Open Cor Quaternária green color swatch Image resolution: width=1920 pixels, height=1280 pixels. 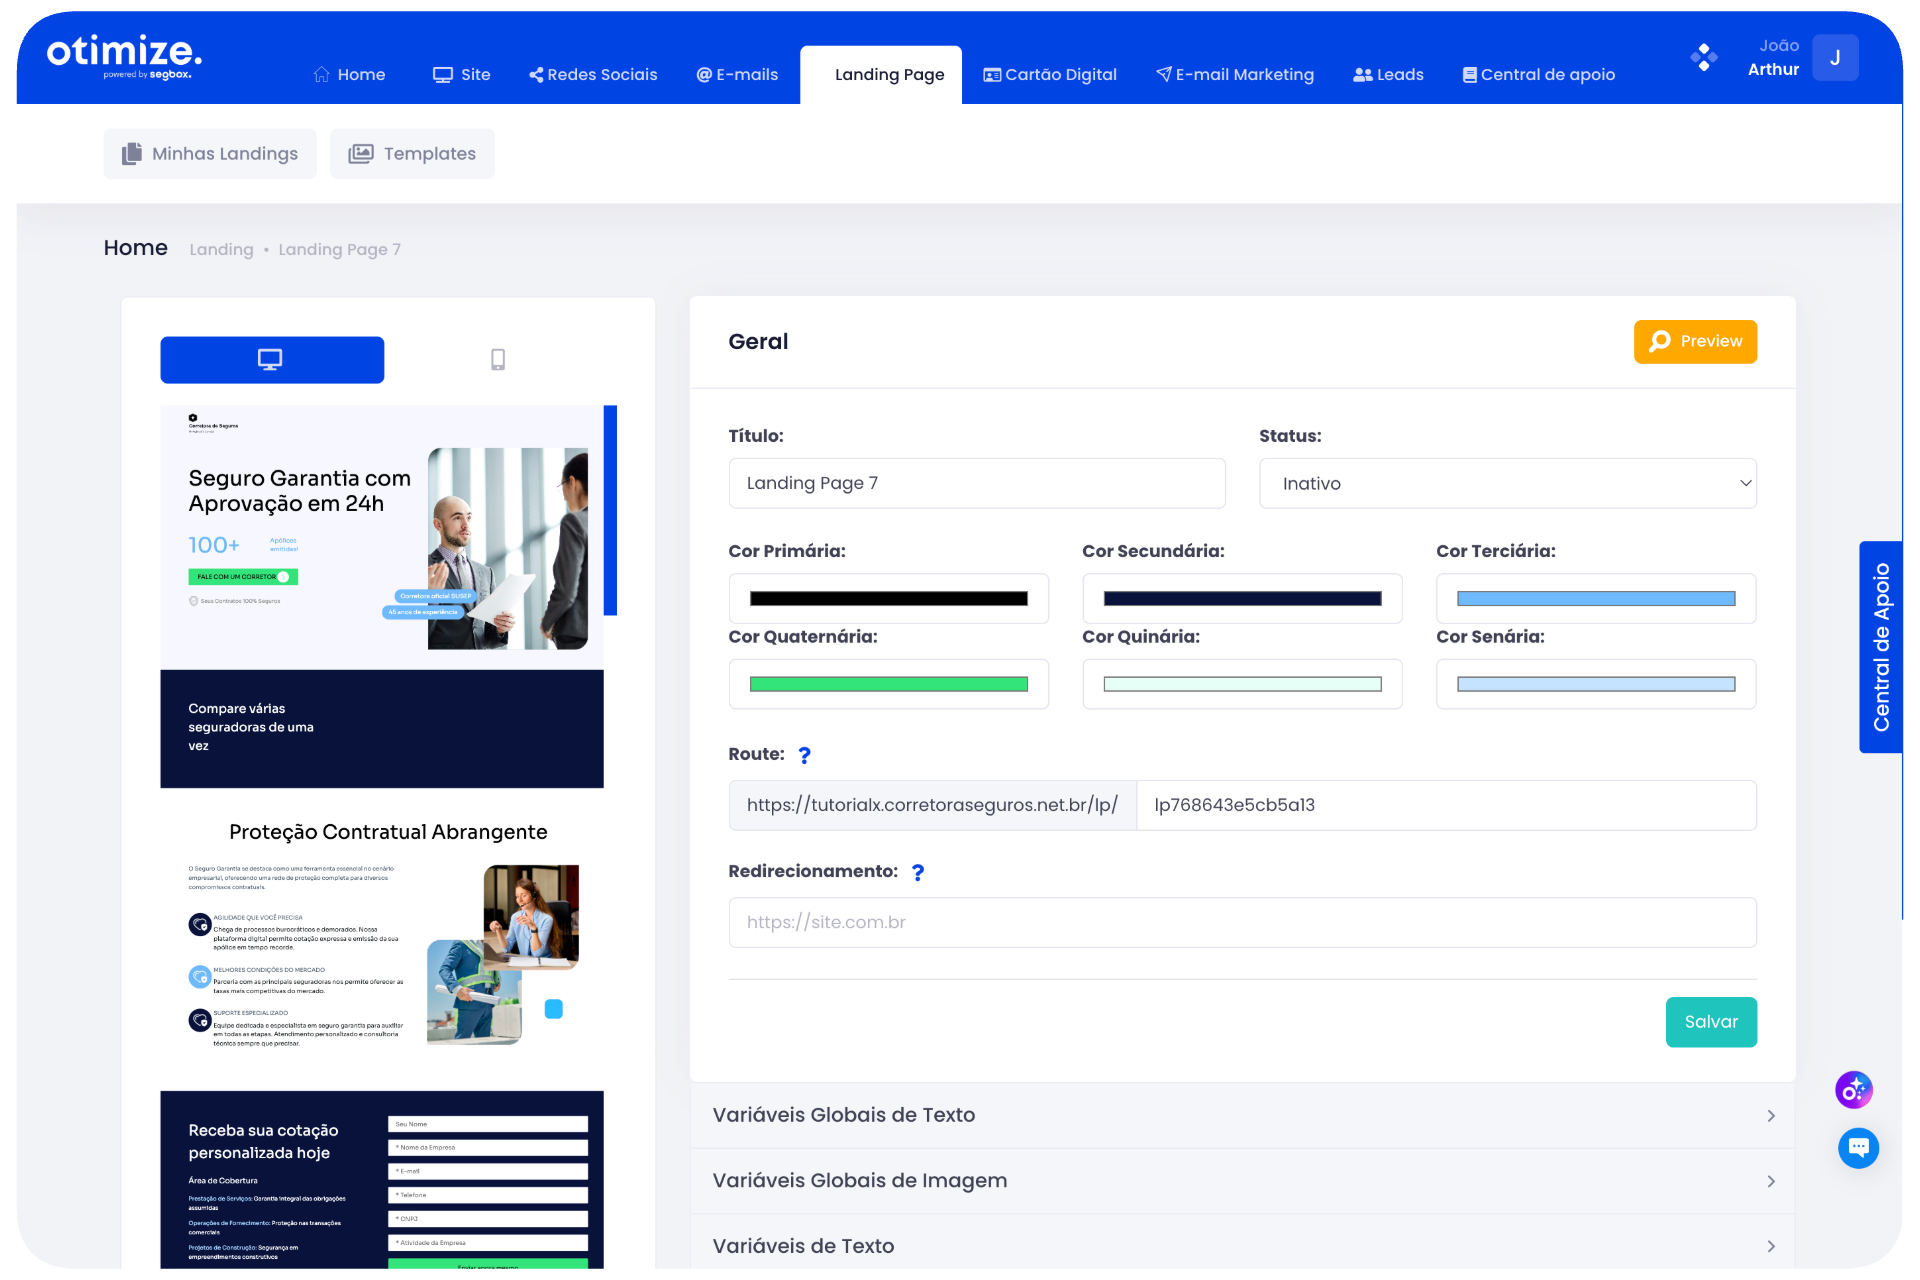(888, 685)
